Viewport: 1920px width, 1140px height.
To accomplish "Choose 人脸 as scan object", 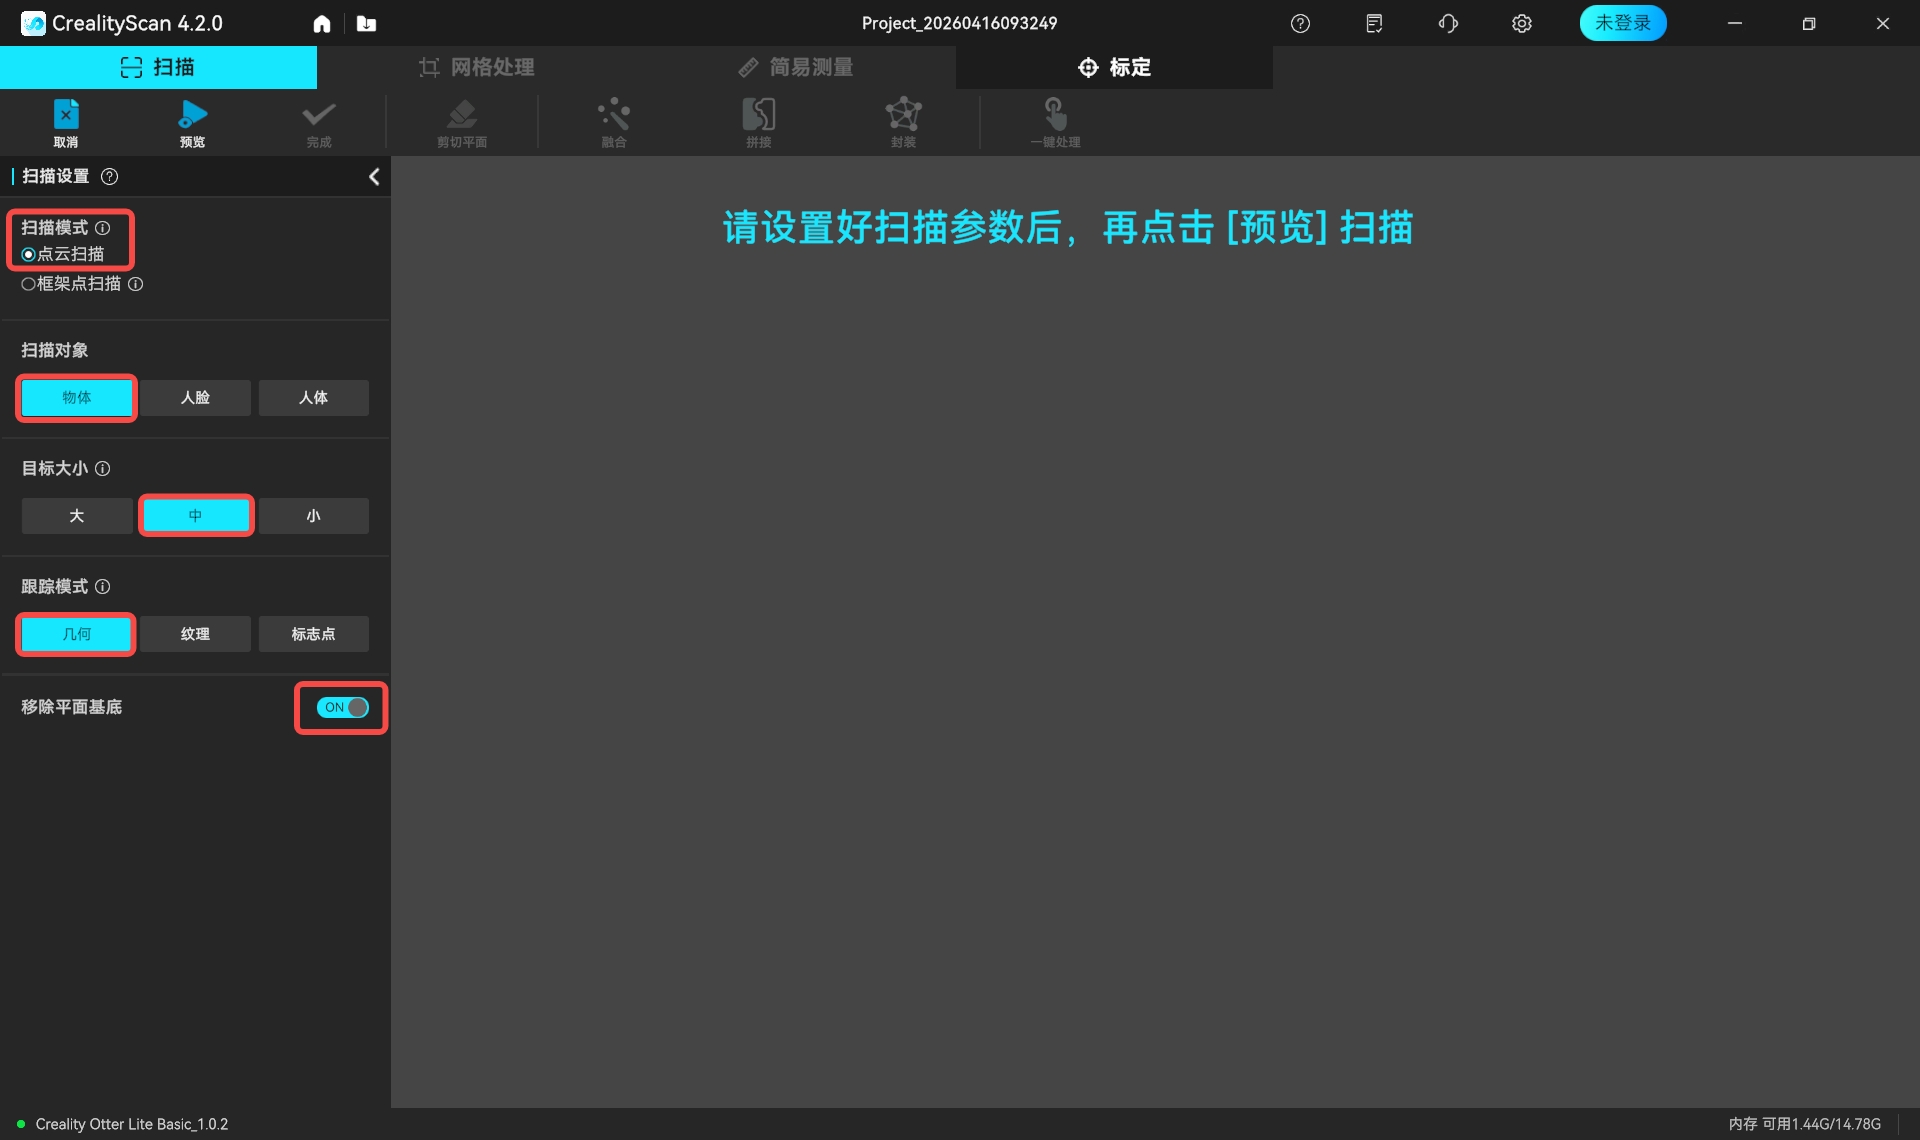I will pos(195,398).
